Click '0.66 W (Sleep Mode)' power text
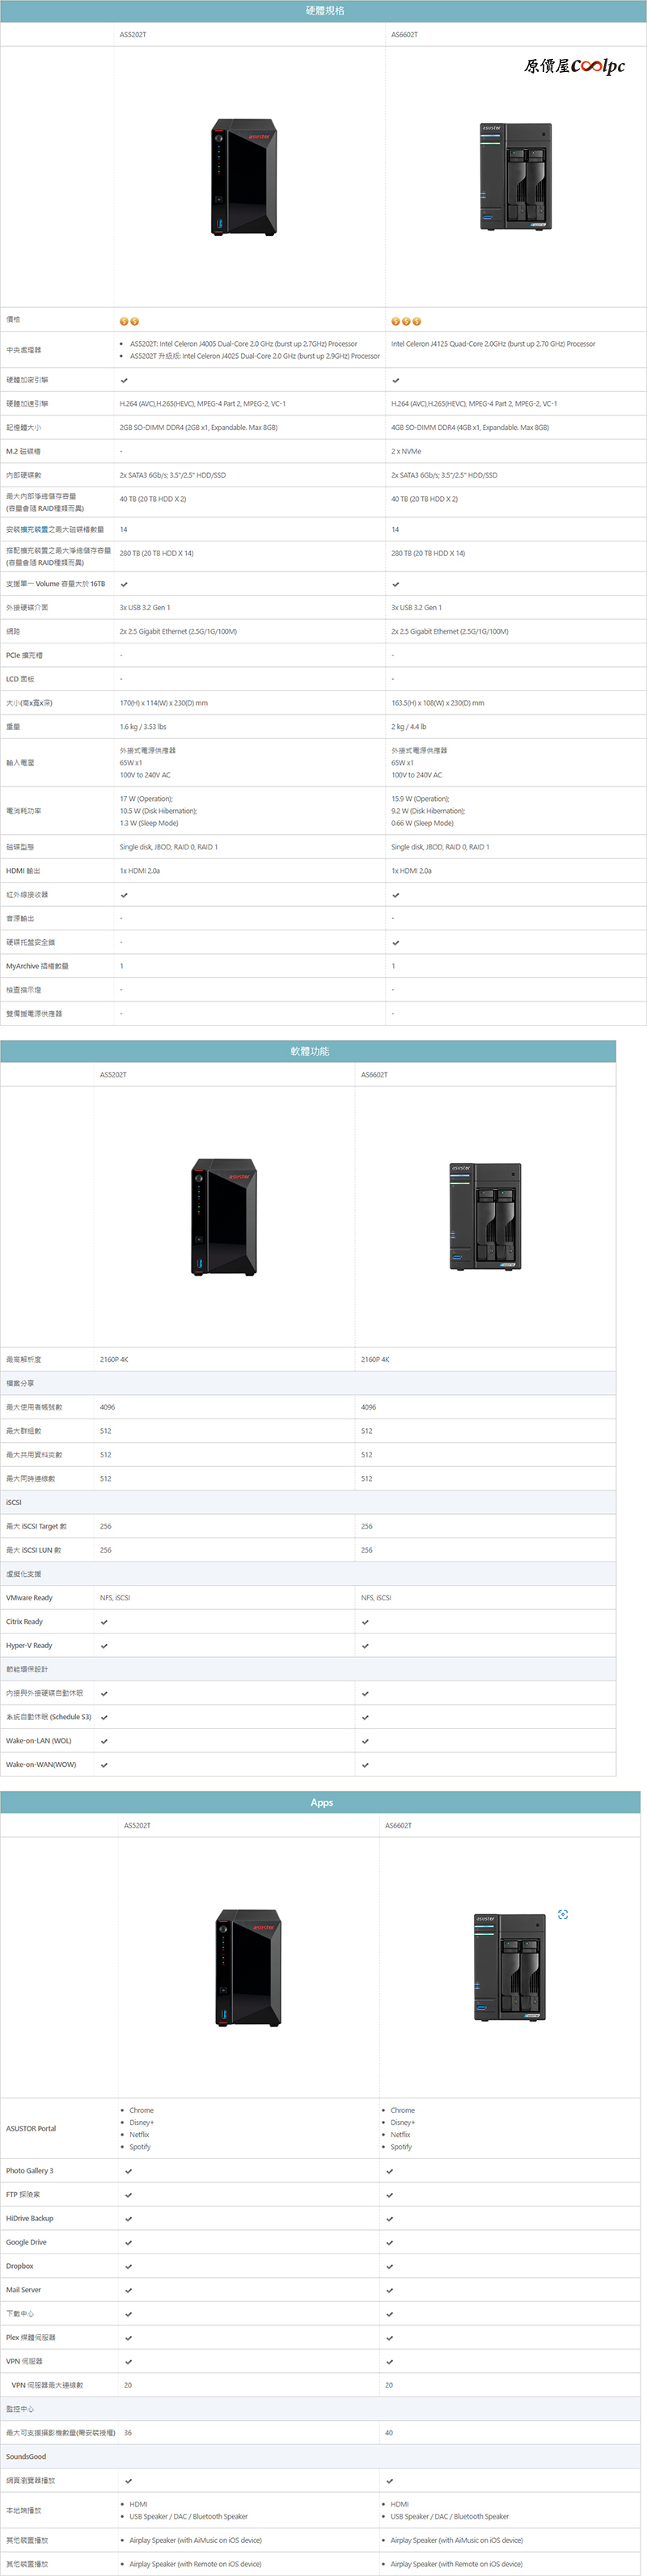The width and height of the screenshot is (647, 2576). click(422, 823)
